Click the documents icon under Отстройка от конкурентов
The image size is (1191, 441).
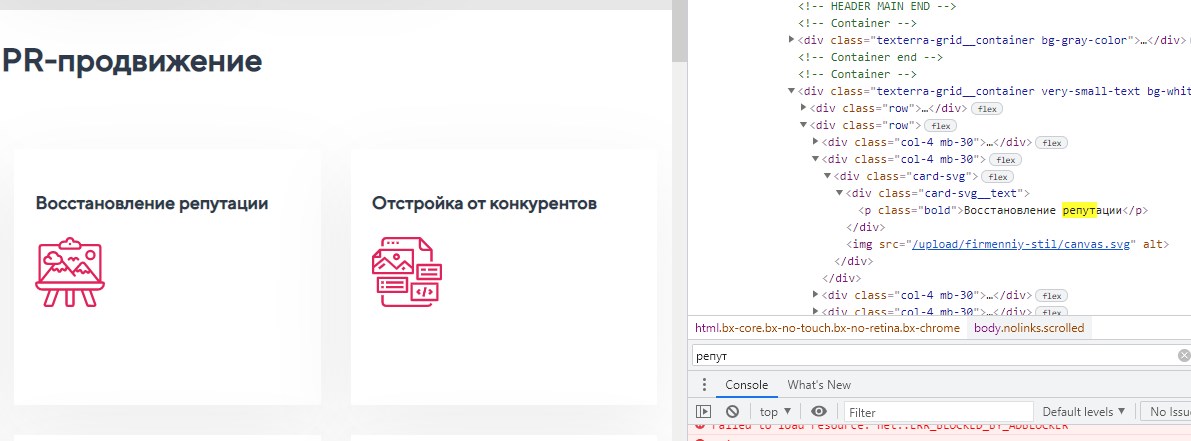[x=406, y=272]
